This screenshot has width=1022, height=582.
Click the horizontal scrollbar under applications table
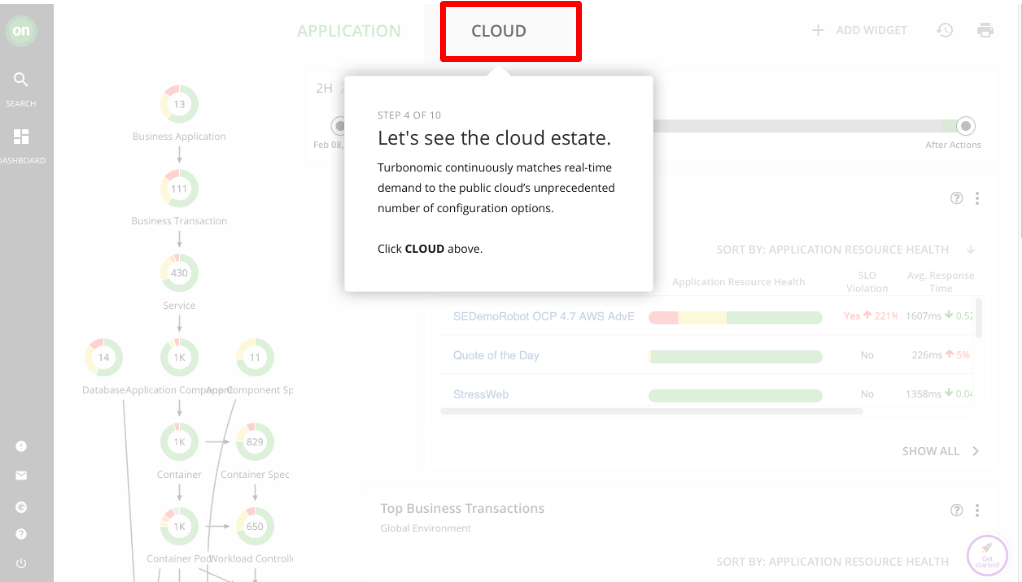(x=652, y=411)
